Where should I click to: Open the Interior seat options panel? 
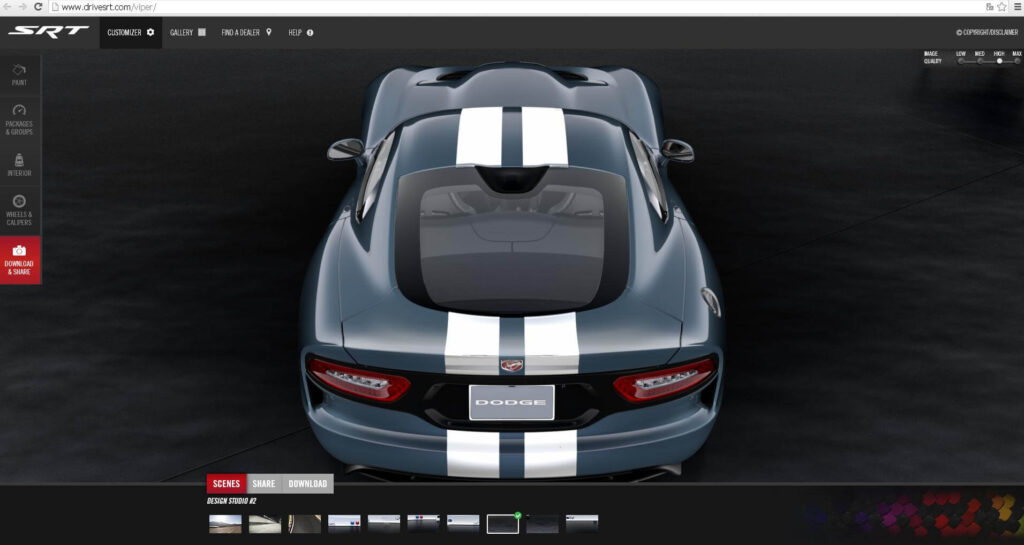pos(20,164)
